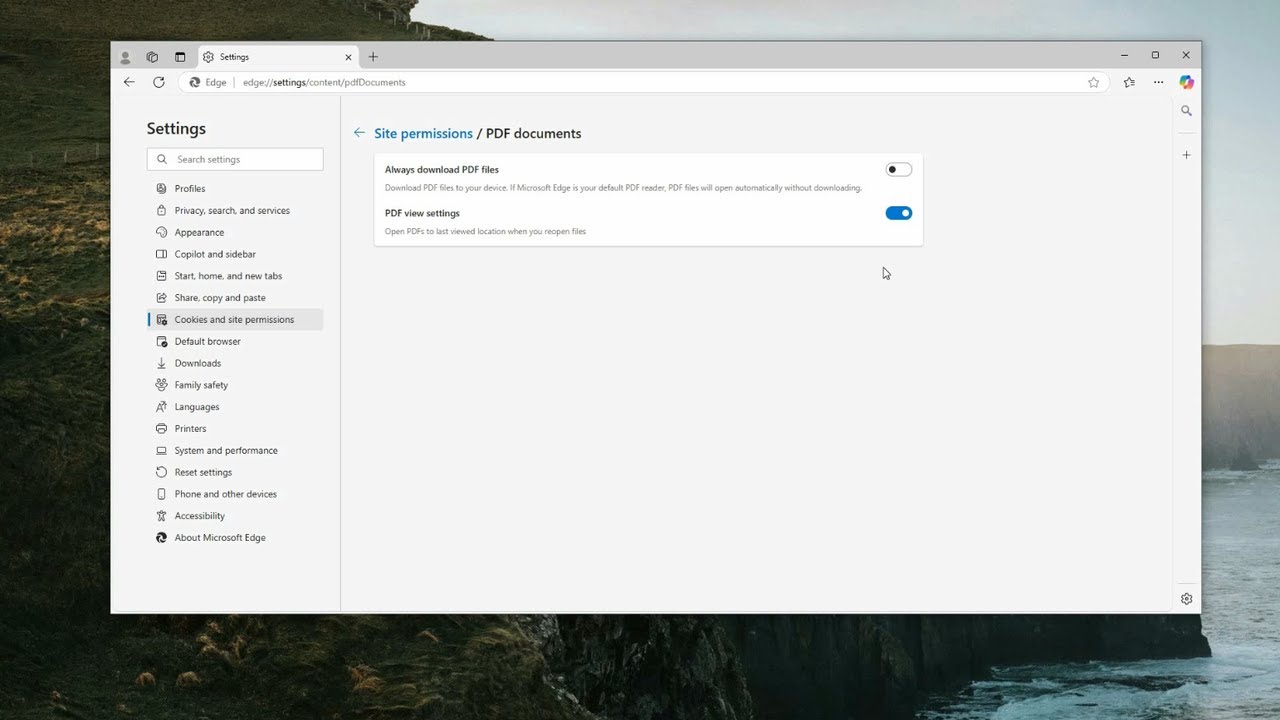This screenshot has width=1280, height=720.
Task: Click the Edge site info badge in address bar
Action: [x=208, y=82]
